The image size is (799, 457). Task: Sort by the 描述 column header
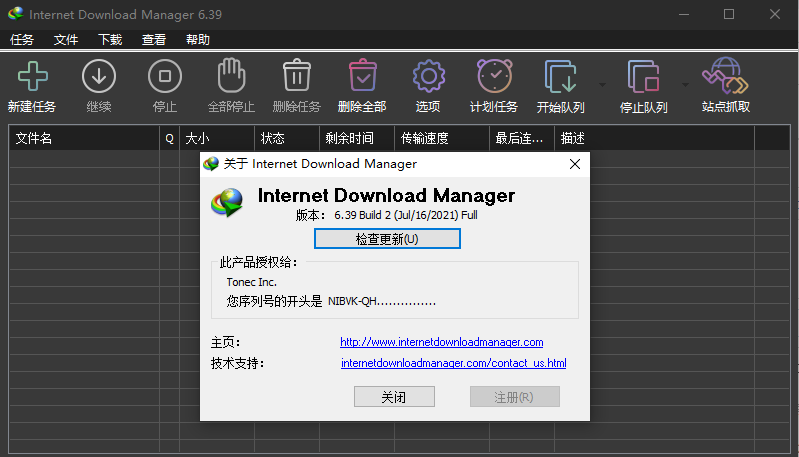point(654,138)
